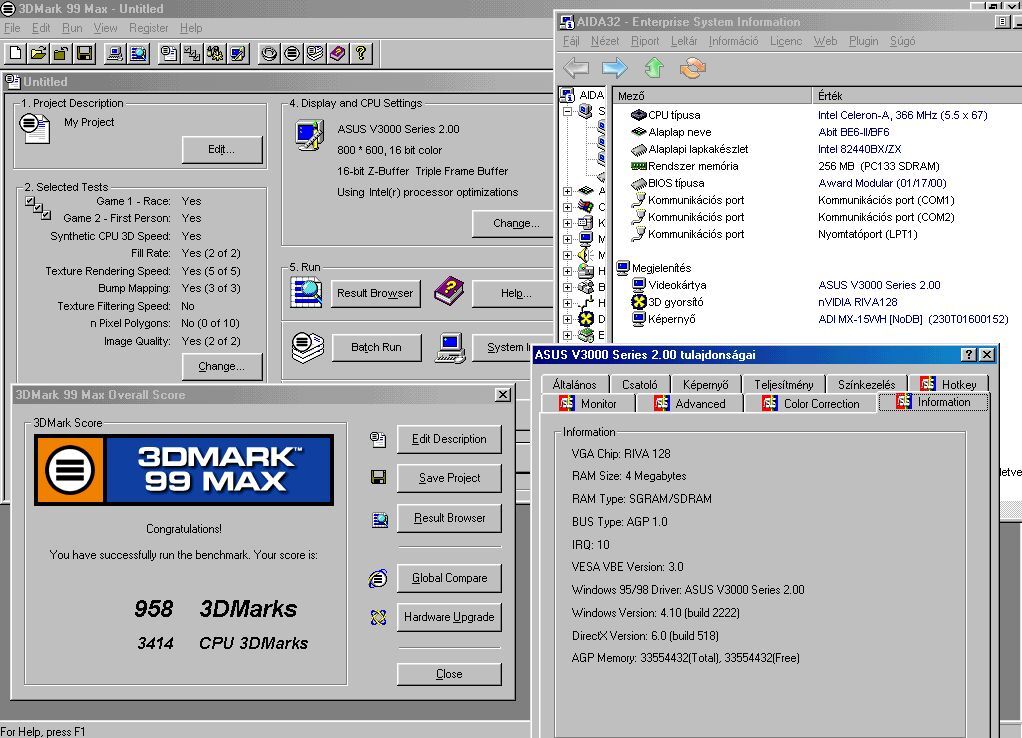1022x738 pixels.
Task: Switch to the Color Correction tab
Action: tap(811, 404)
